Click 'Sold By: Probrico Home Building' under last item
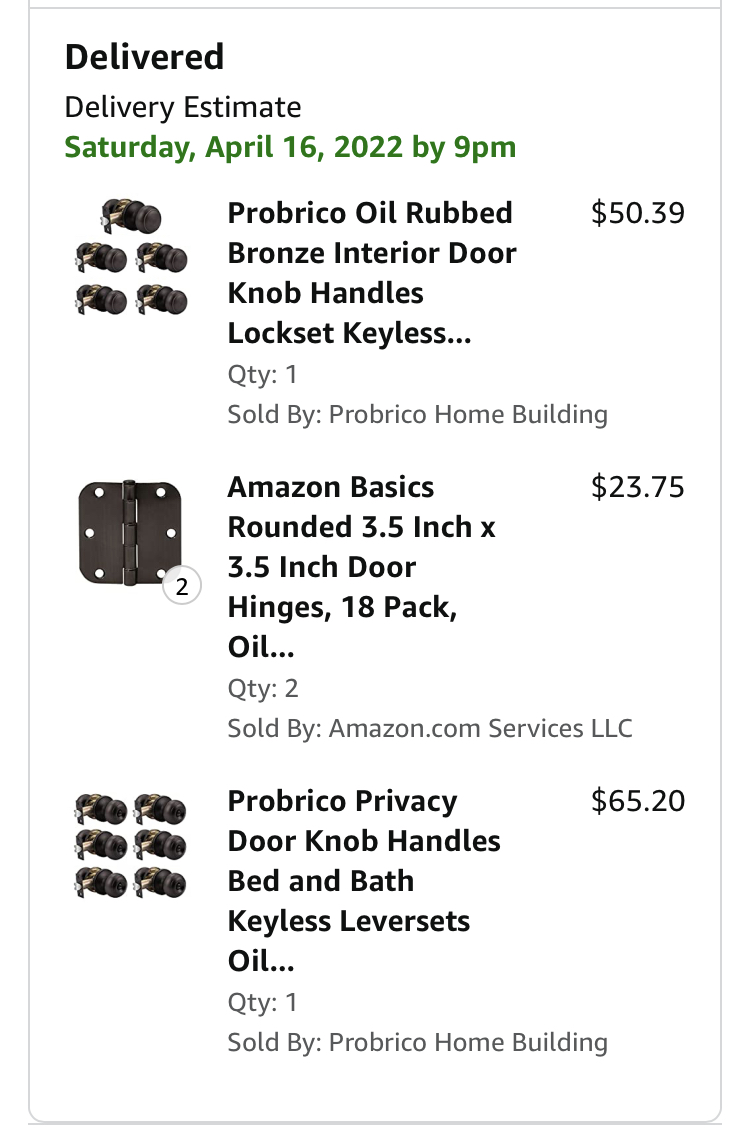The width and height of the screenshot is (750, 1131). coord(417,1042)
